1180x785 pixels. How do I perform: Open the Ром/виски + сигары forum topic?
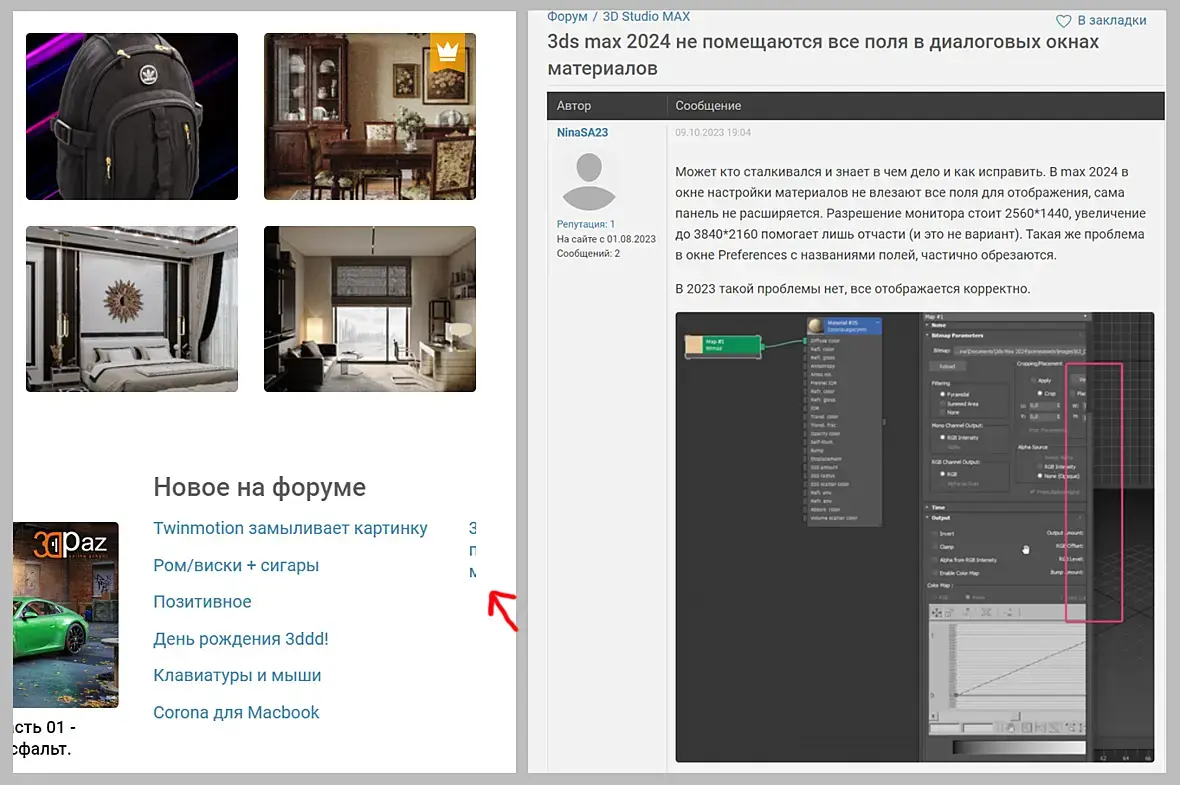[236, 565]
